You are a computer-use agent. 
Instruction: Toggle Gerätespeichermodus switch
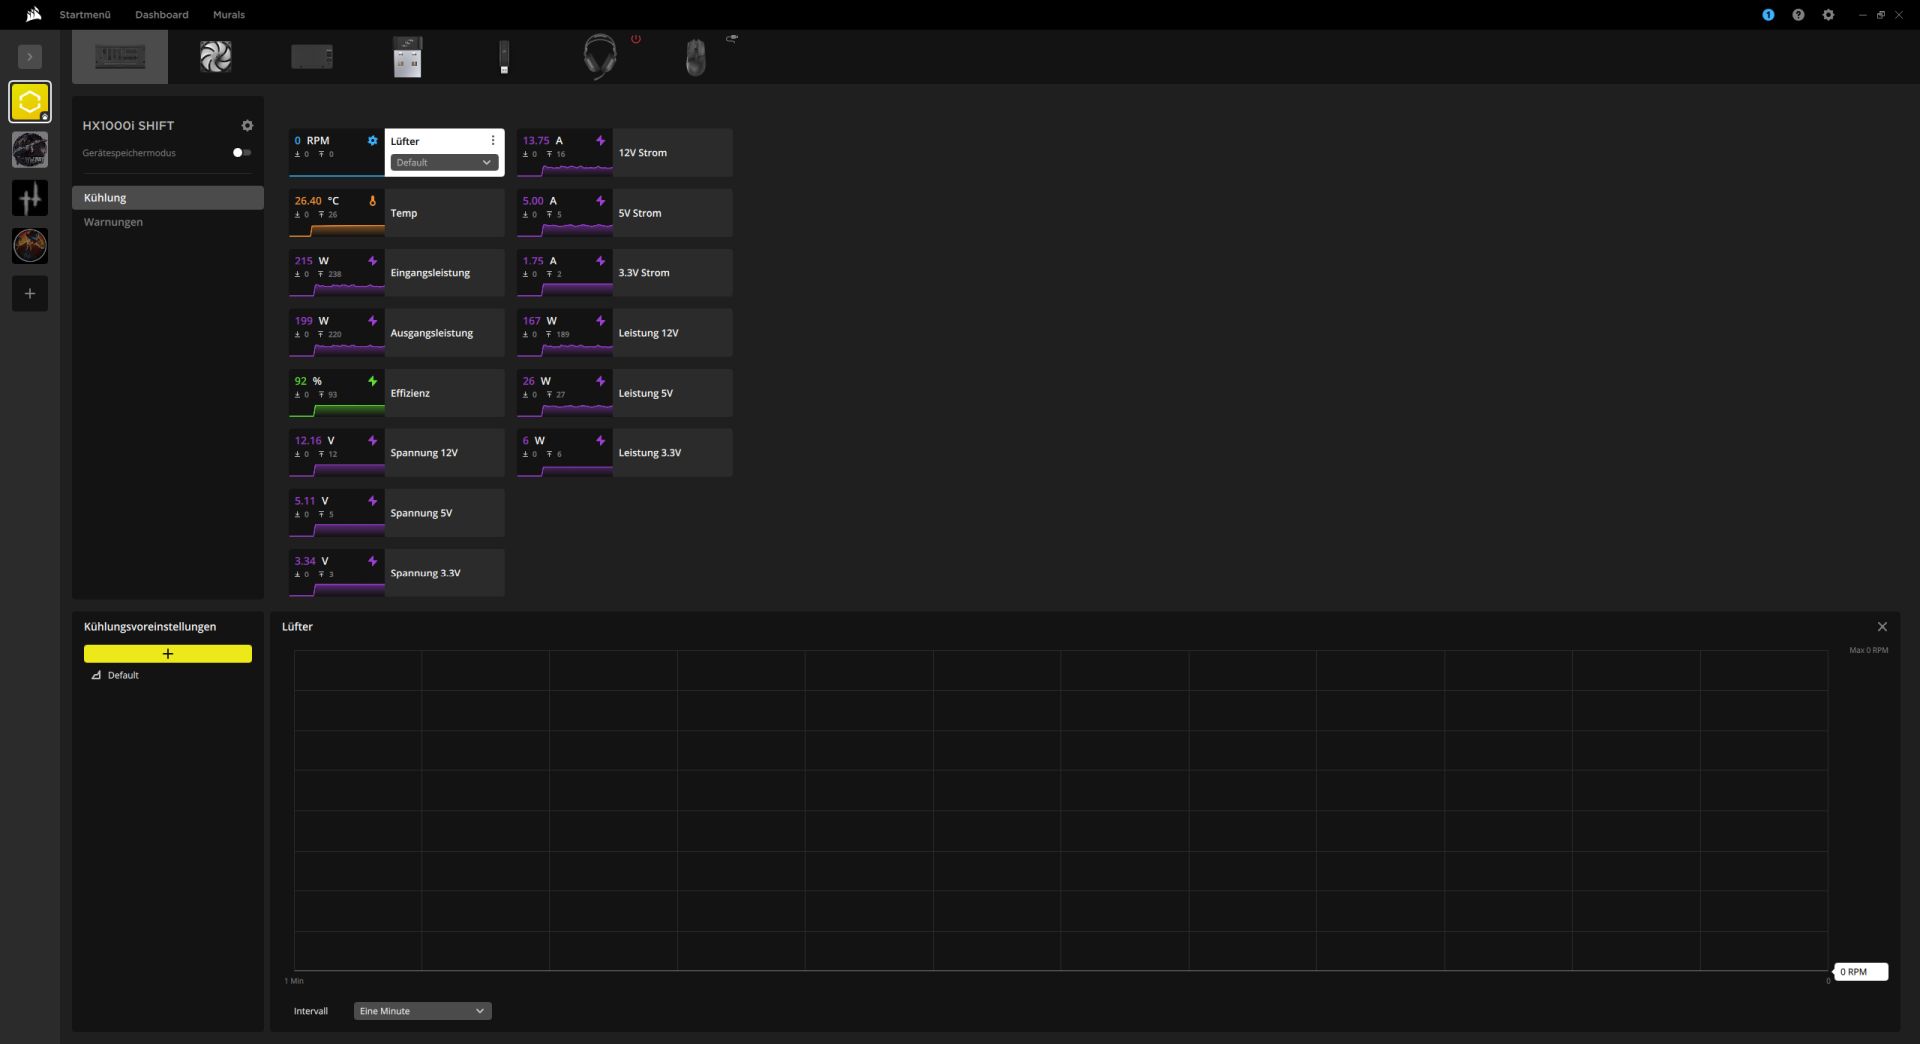(242, 153)
